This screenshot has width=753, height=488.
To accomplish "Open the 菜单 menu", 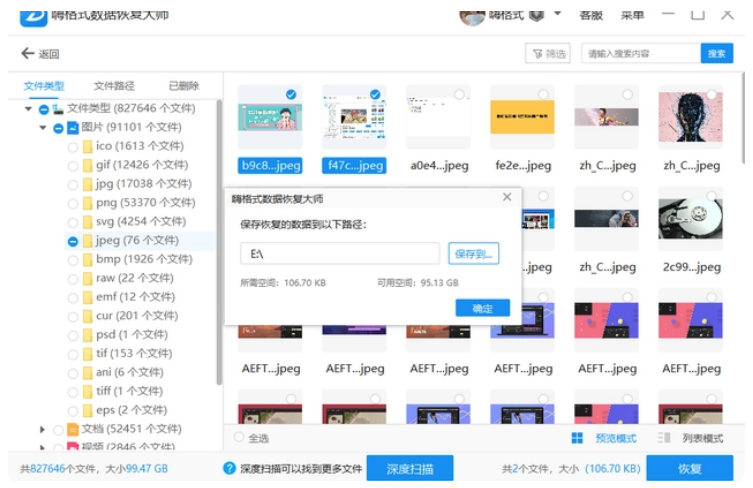I will [632, 15].
